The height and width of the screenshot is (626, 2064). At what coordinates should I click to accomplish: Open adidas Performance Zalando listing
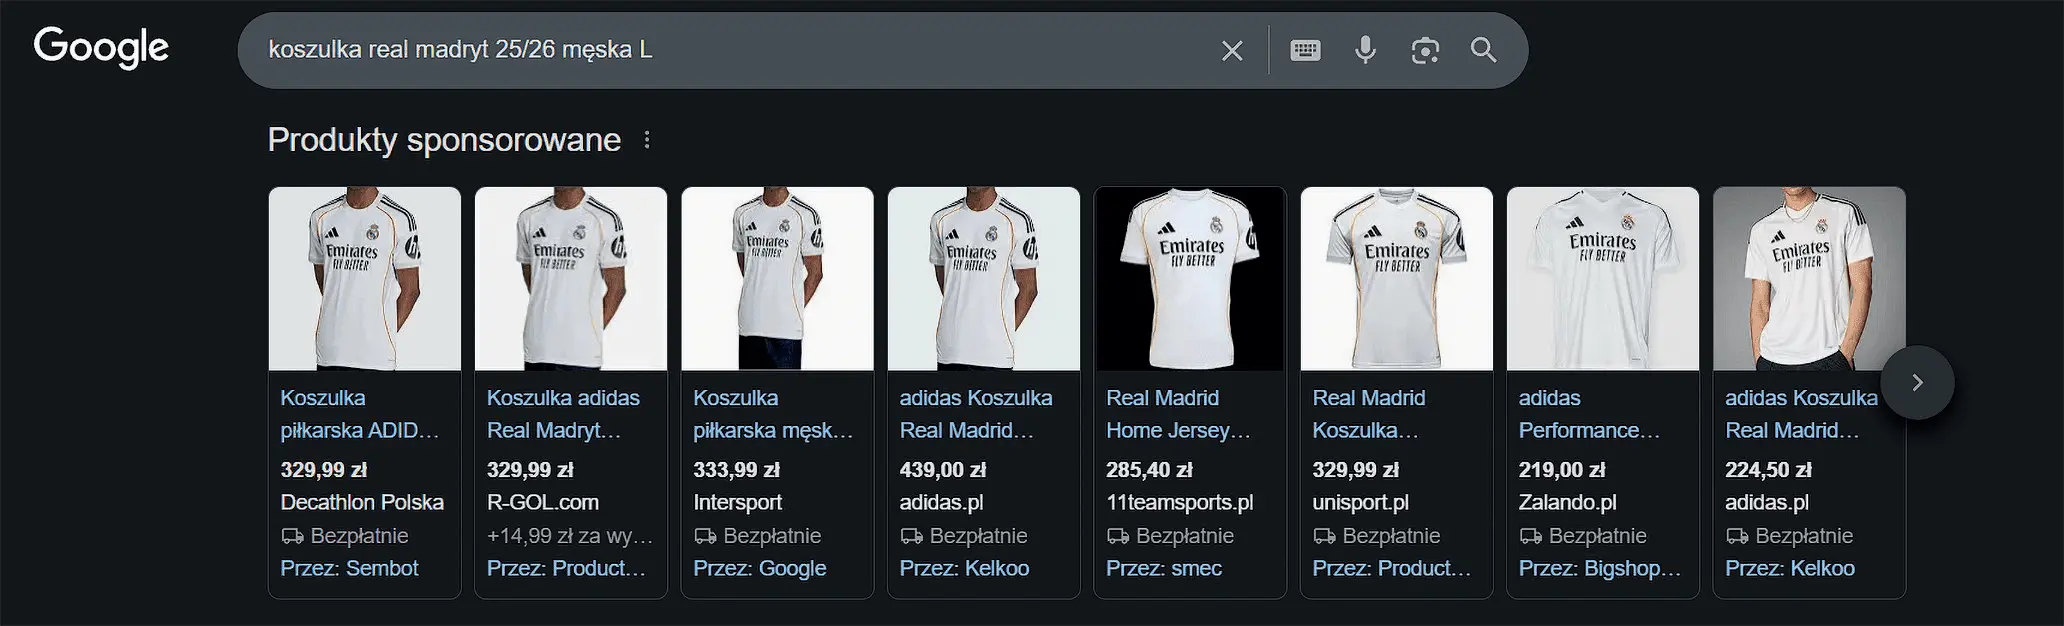click(x=1588, y=414)
